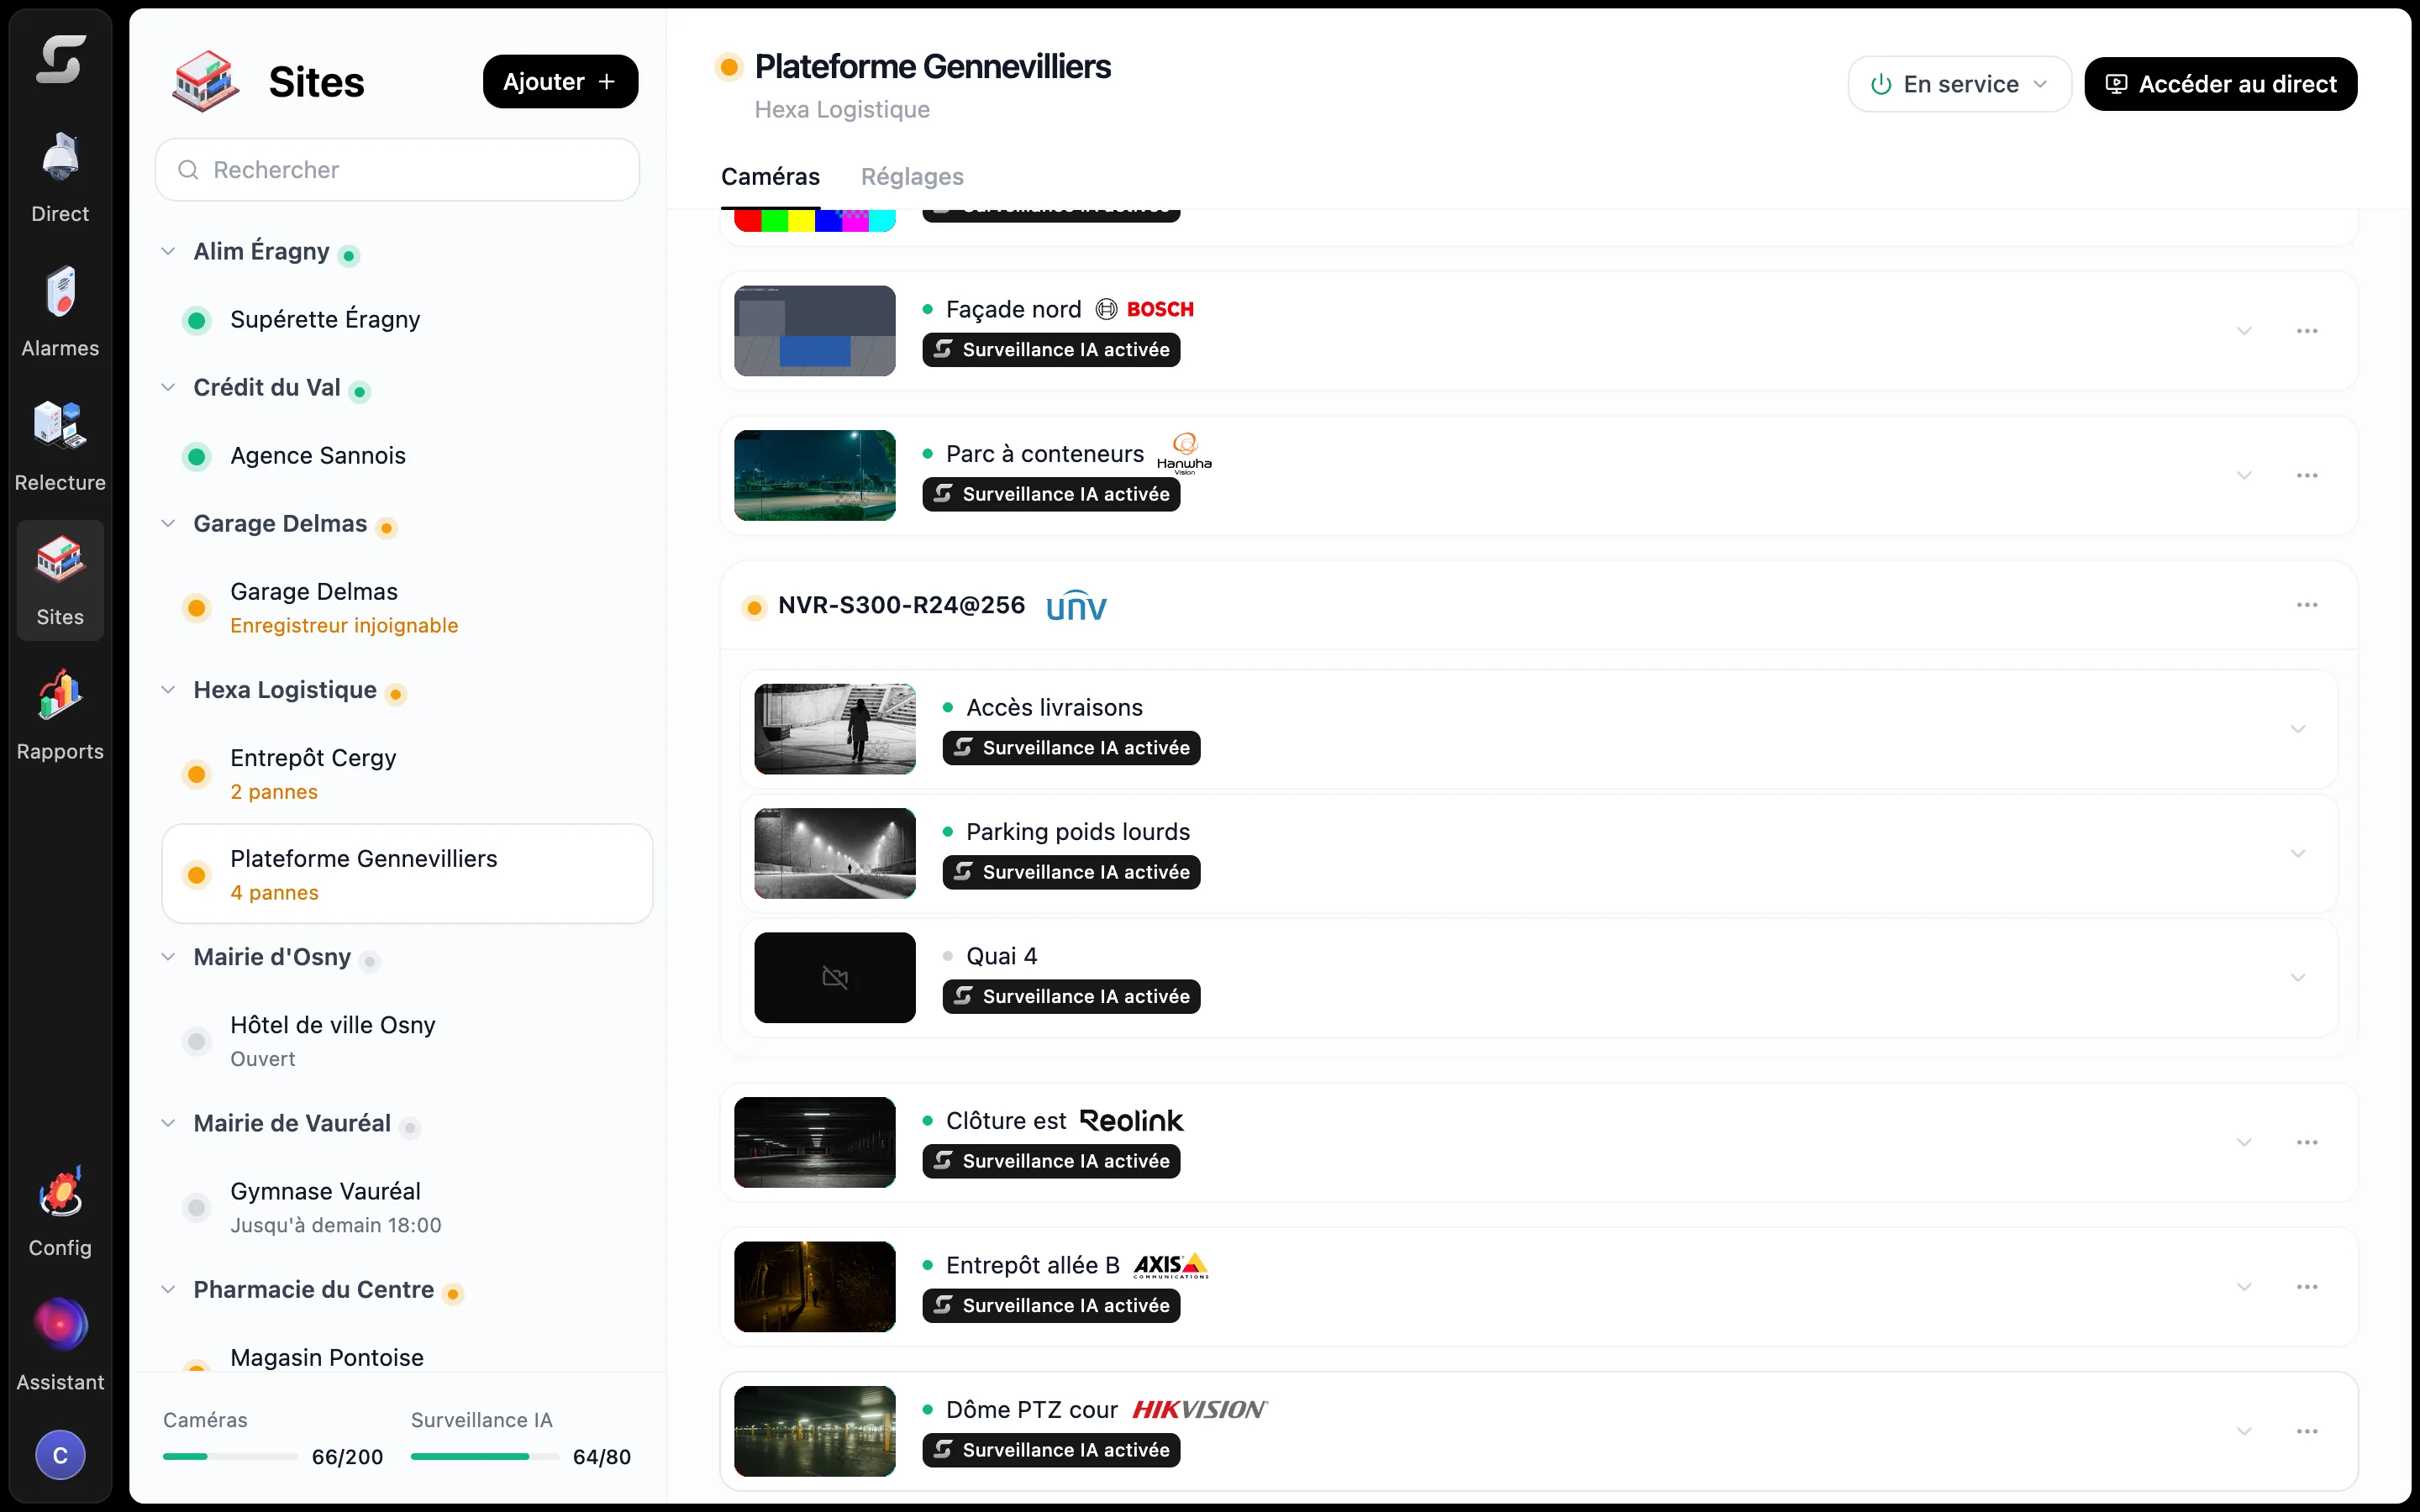Expand the Quai 4 camera row
The width and height of the screenshot is (2420, 1512).
[x=2298, y=977]
